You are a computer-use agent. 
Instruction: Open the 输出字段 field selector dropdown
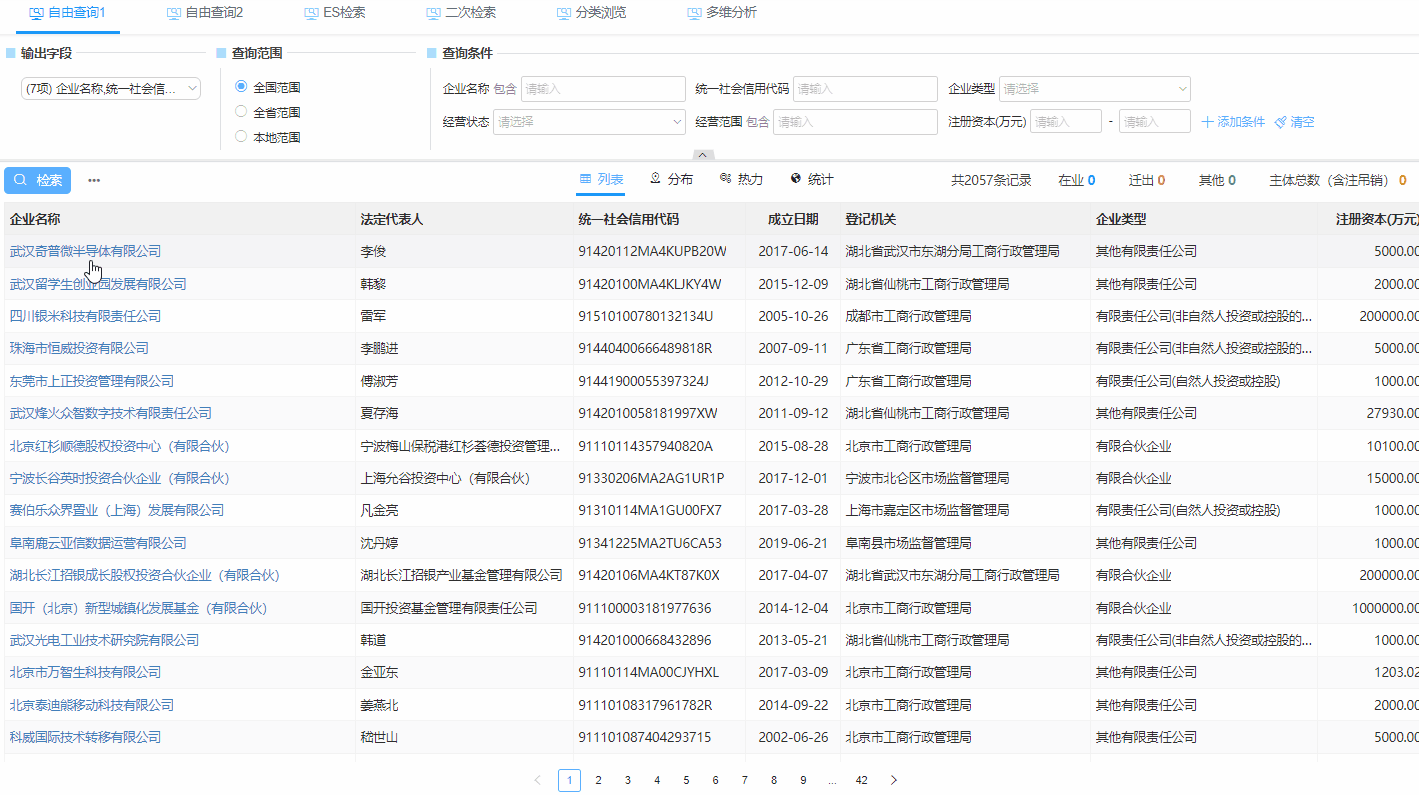coord(109,88)
